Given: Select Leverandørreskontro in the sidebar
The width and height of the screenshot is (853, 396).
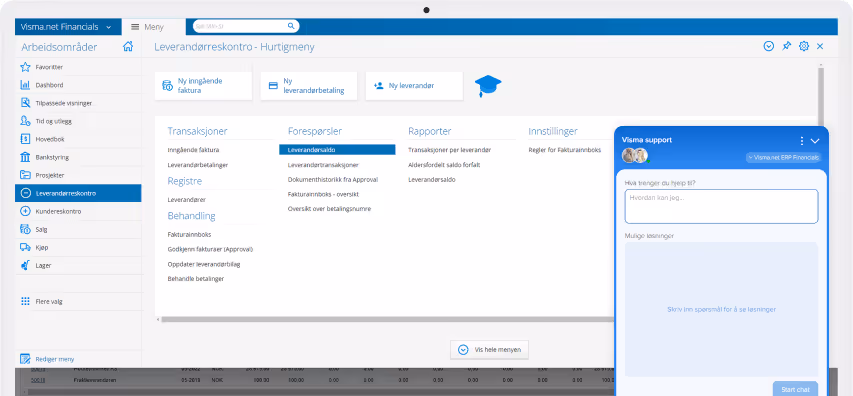Looking at the screenshot, I should 78,193.
